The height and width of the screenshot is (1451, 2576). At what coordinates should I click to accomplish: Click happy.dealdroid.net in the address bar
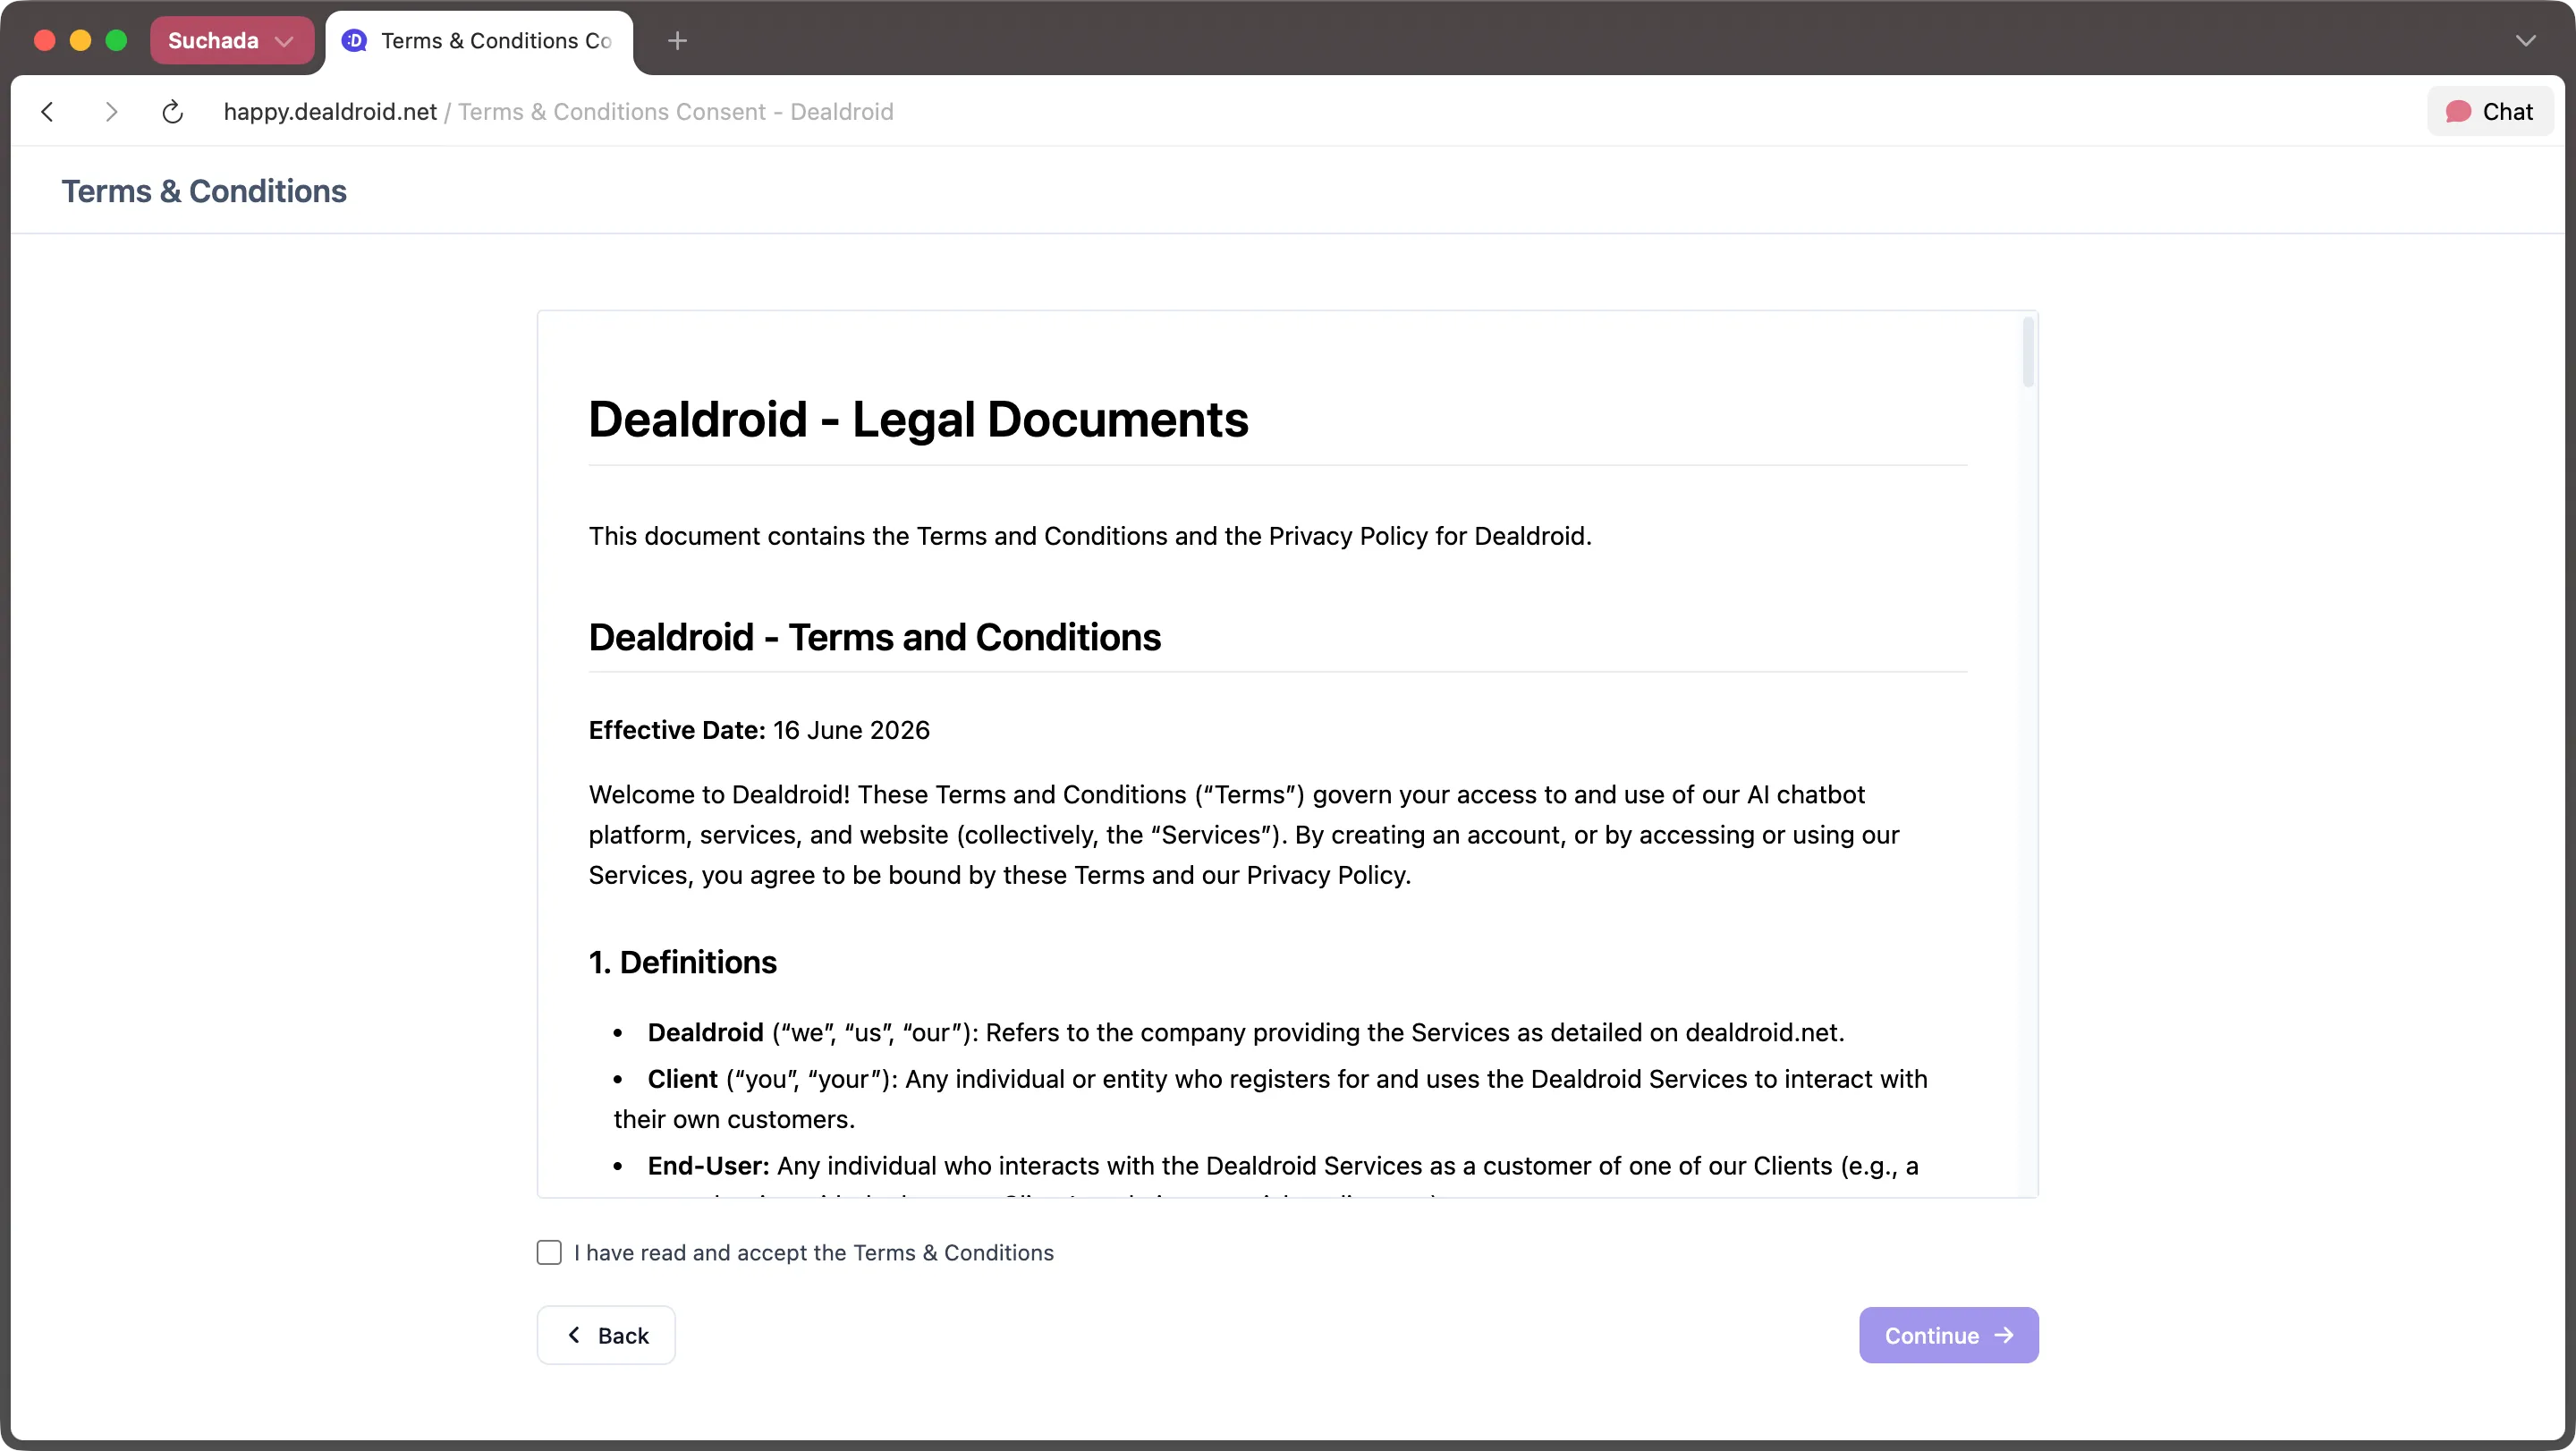[x=328, y=111]
